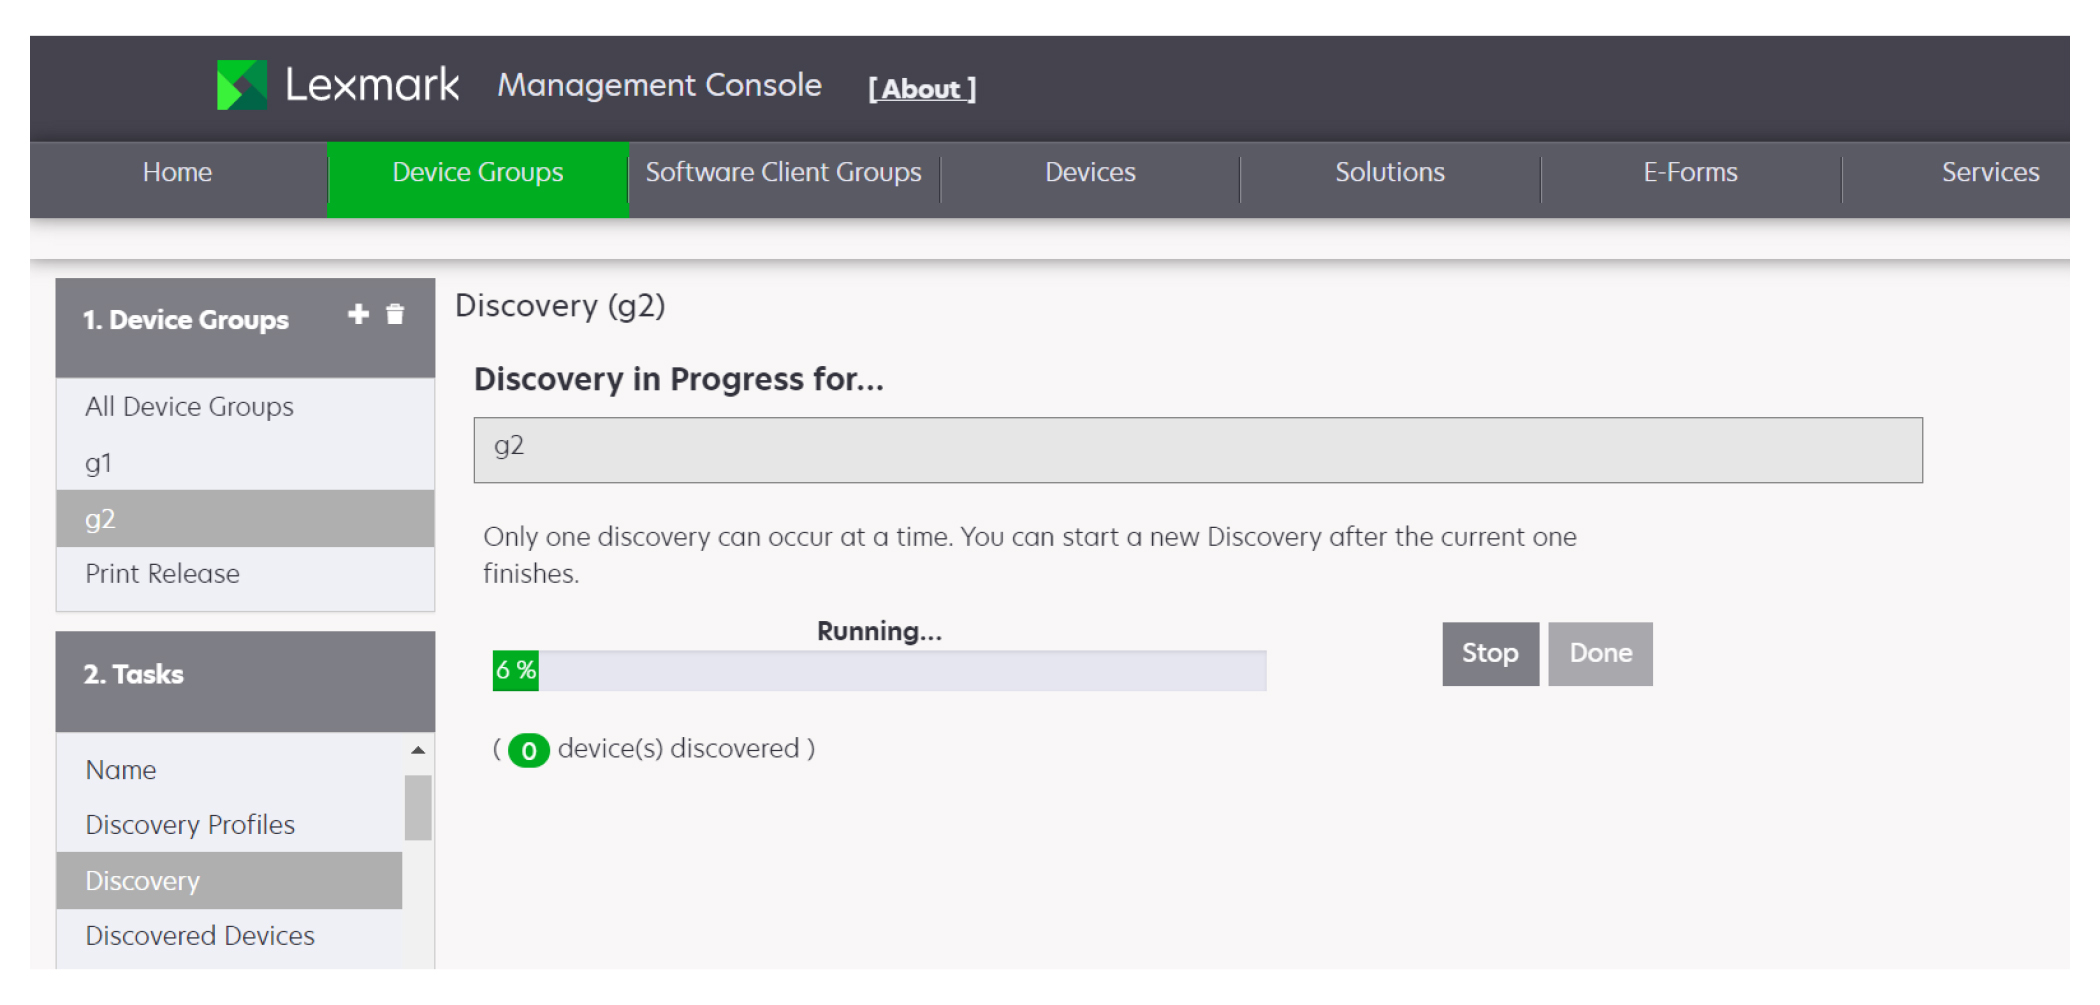
Task: Click the device(s) discovered text
Action: [x=678, y=748]
